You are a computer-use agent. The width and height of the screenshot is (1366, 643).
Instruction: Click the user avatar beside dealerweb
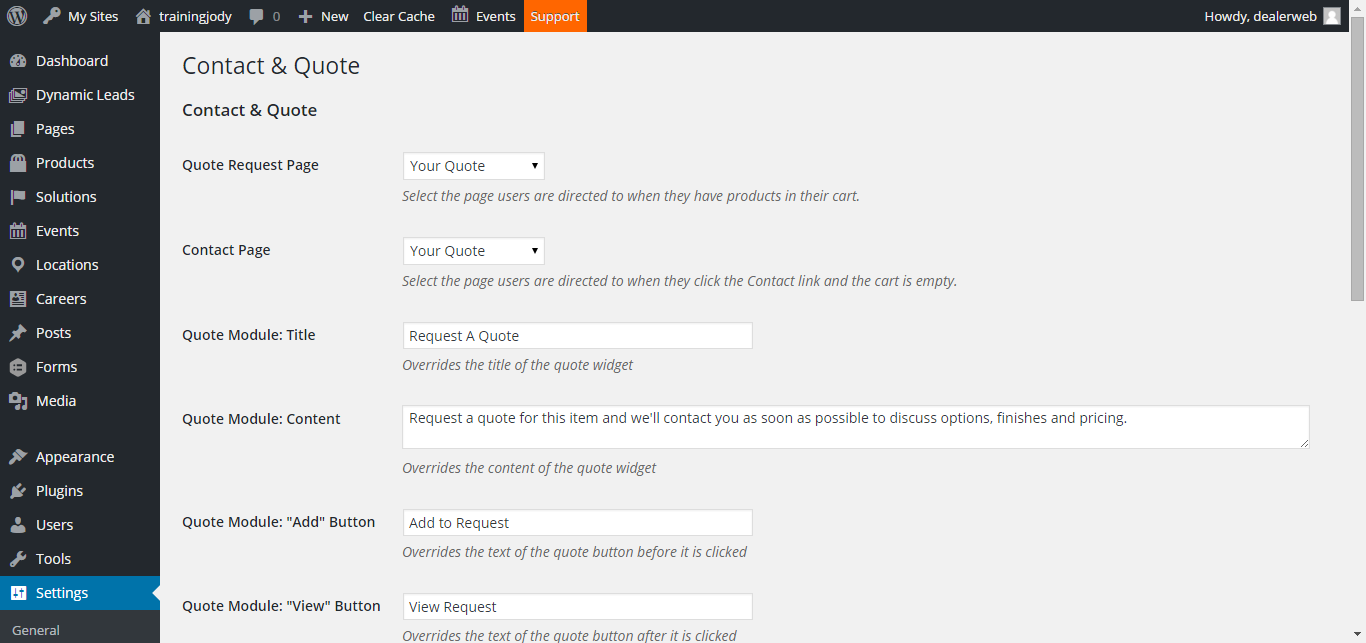tap(1332, 16)
